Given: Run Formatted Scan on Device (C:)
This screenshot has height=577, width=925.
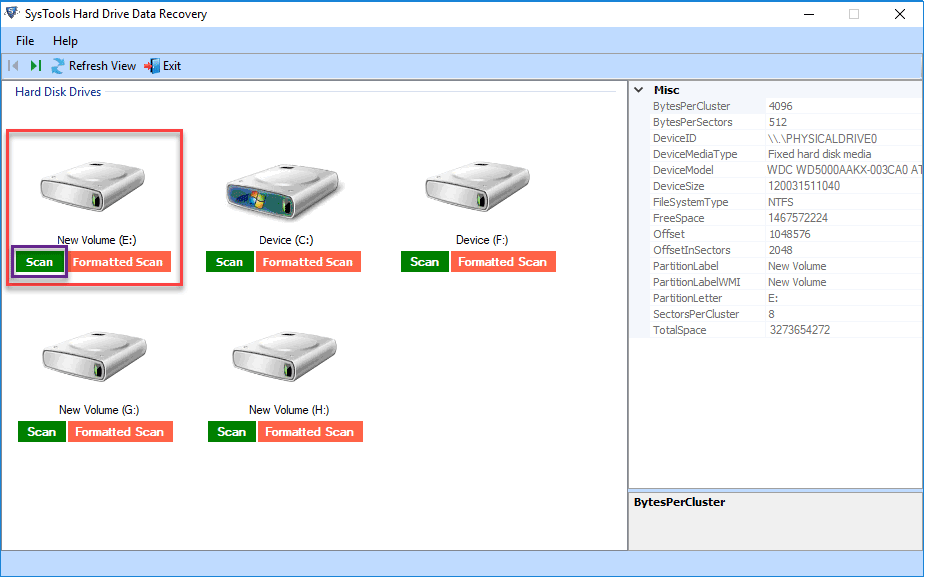Looking at the screenshot, I should (307, 262).
